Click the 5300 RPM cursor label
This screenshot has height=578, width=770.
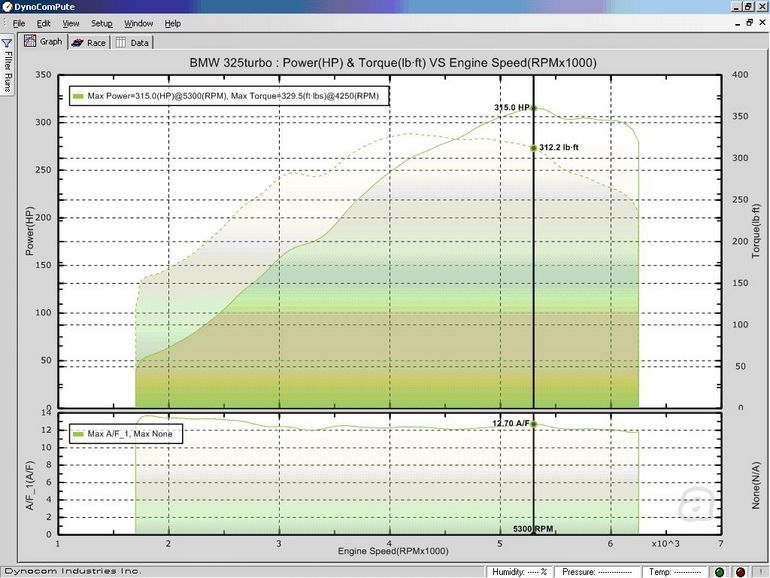[x=533, y=529]
